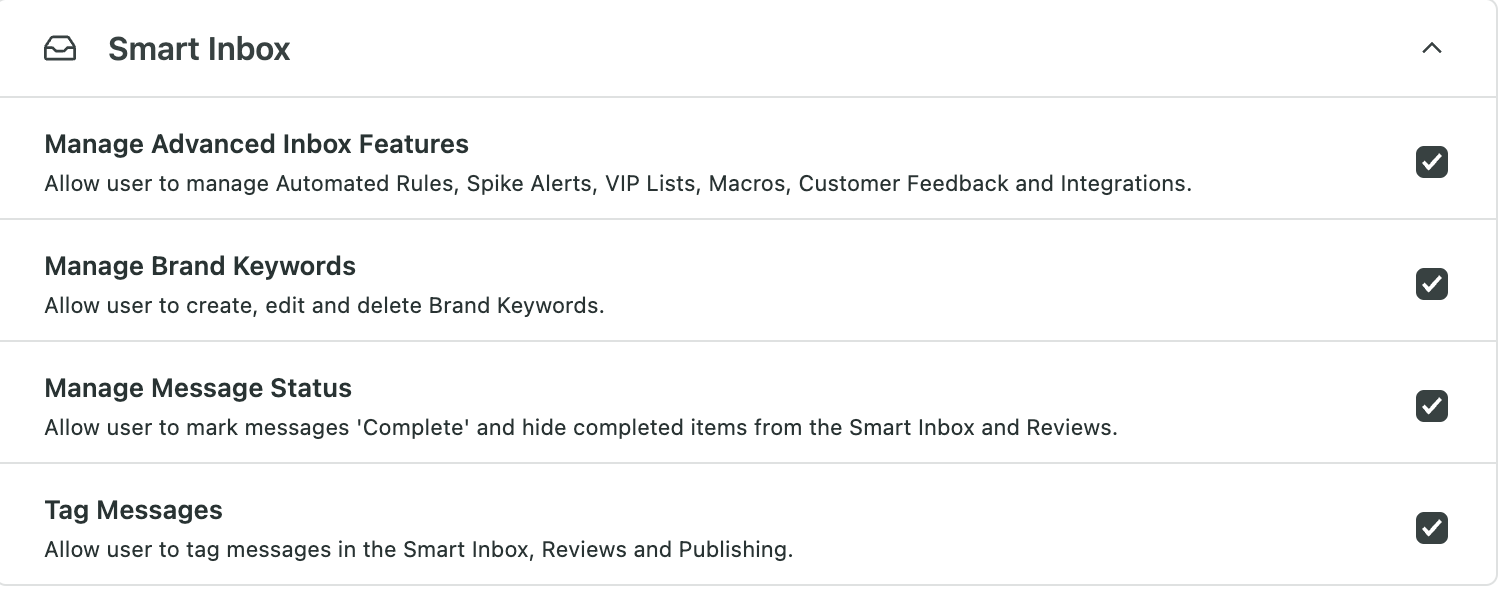Click the Smart Inbox tray icon
The width and height of the screenshot is (1500, 594).
(x=60, y=49)
